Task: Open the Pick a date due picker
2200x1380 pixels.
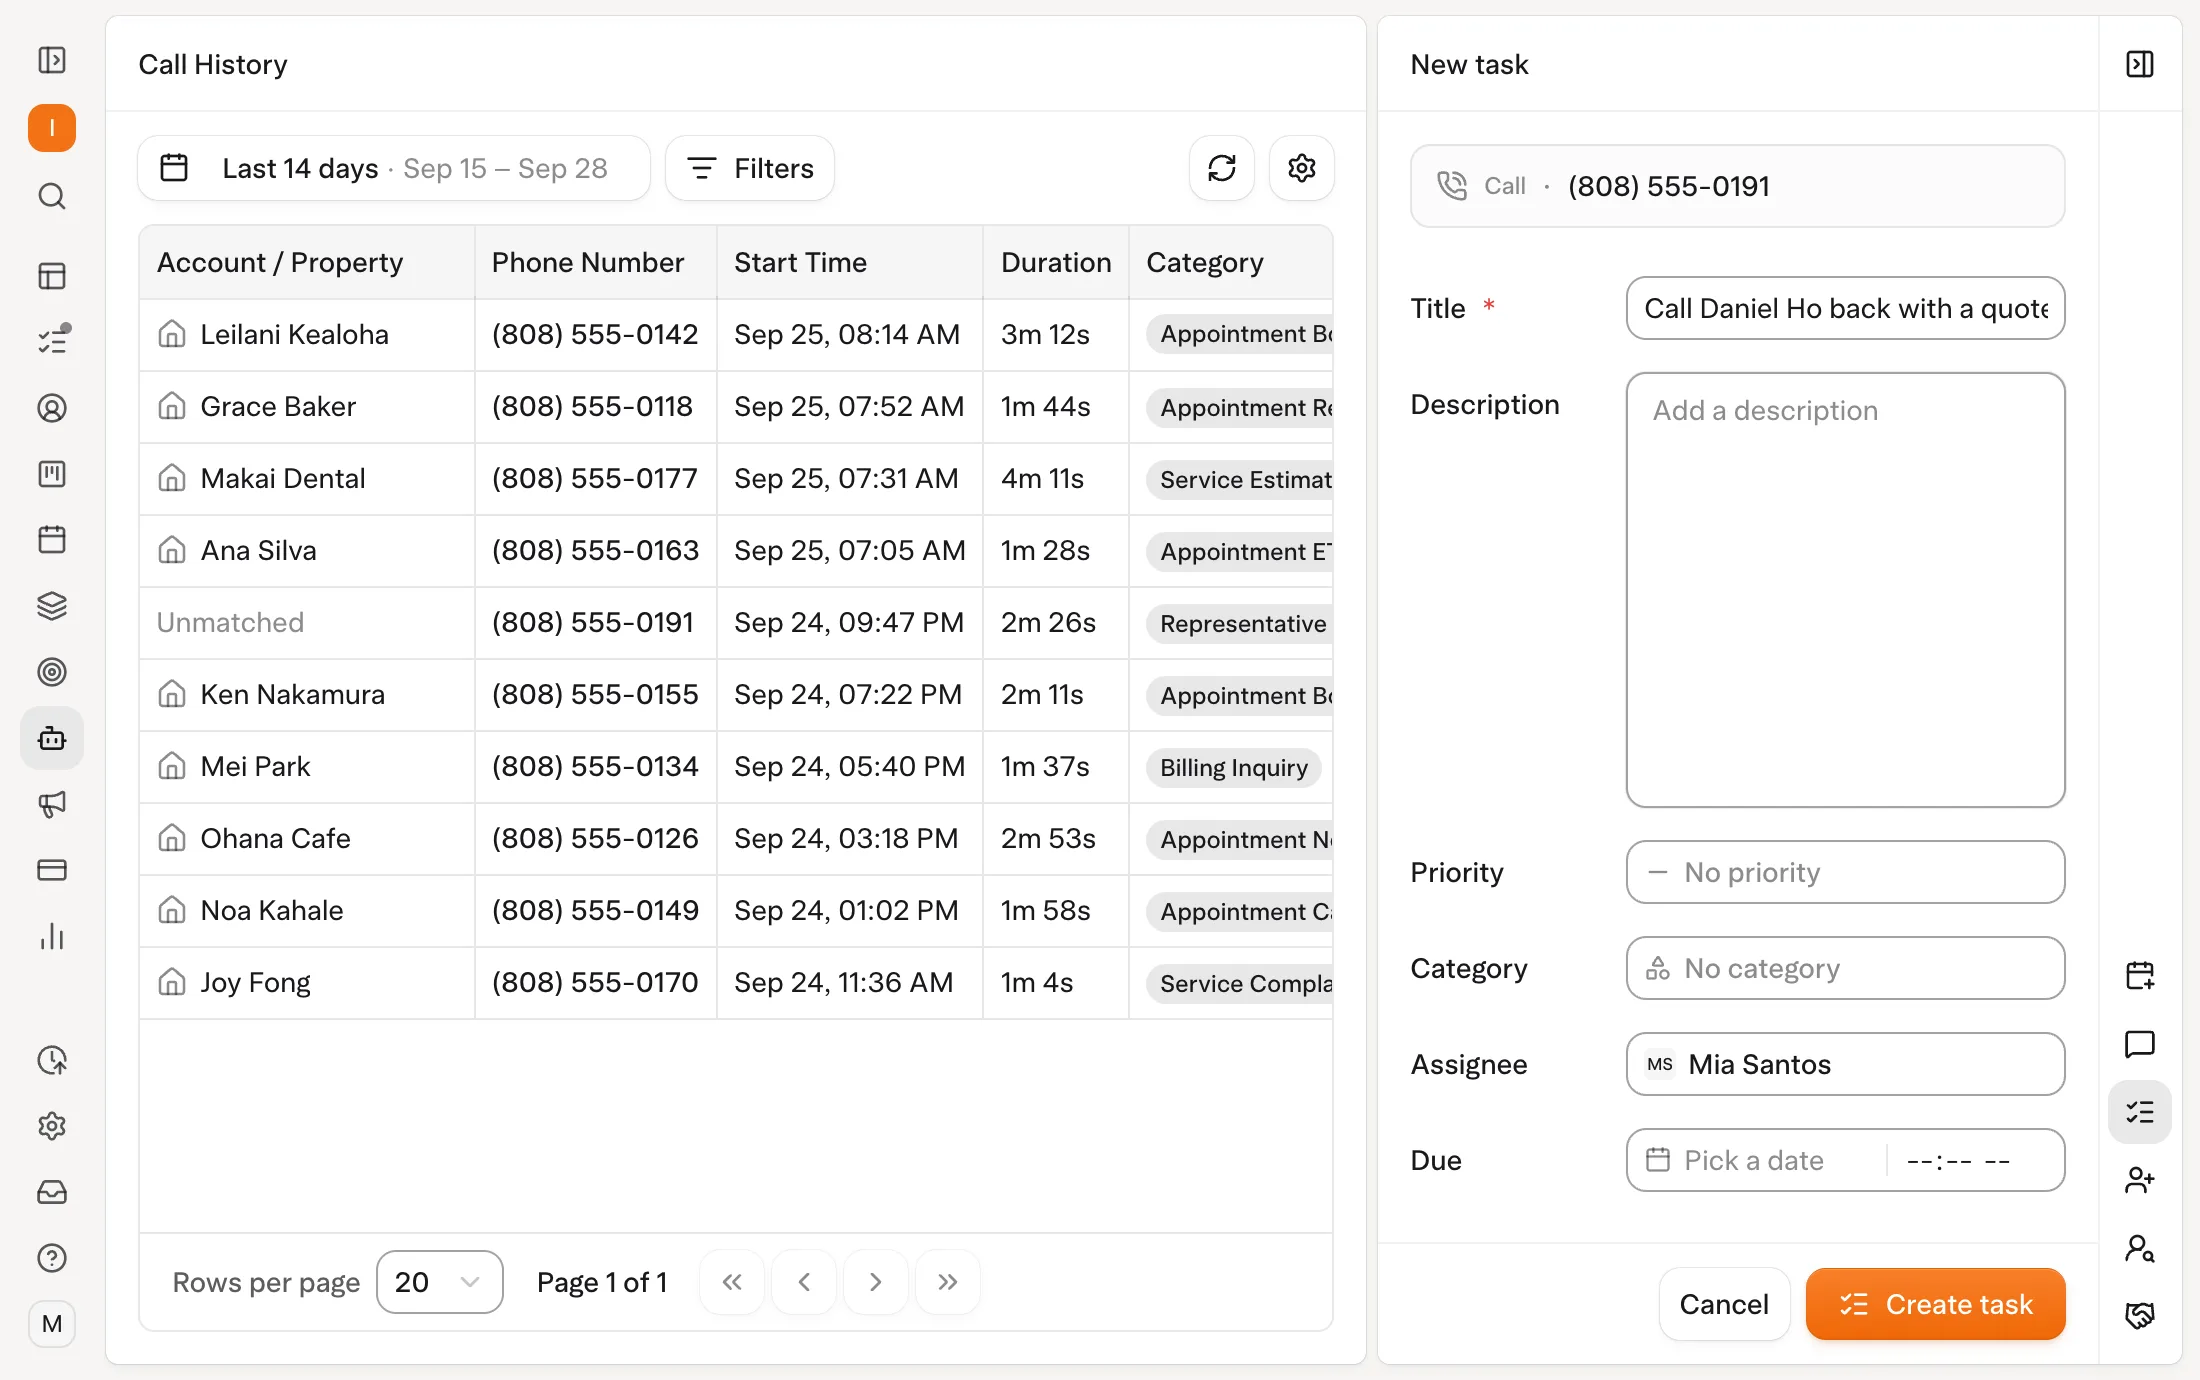Action: 1755,1160
